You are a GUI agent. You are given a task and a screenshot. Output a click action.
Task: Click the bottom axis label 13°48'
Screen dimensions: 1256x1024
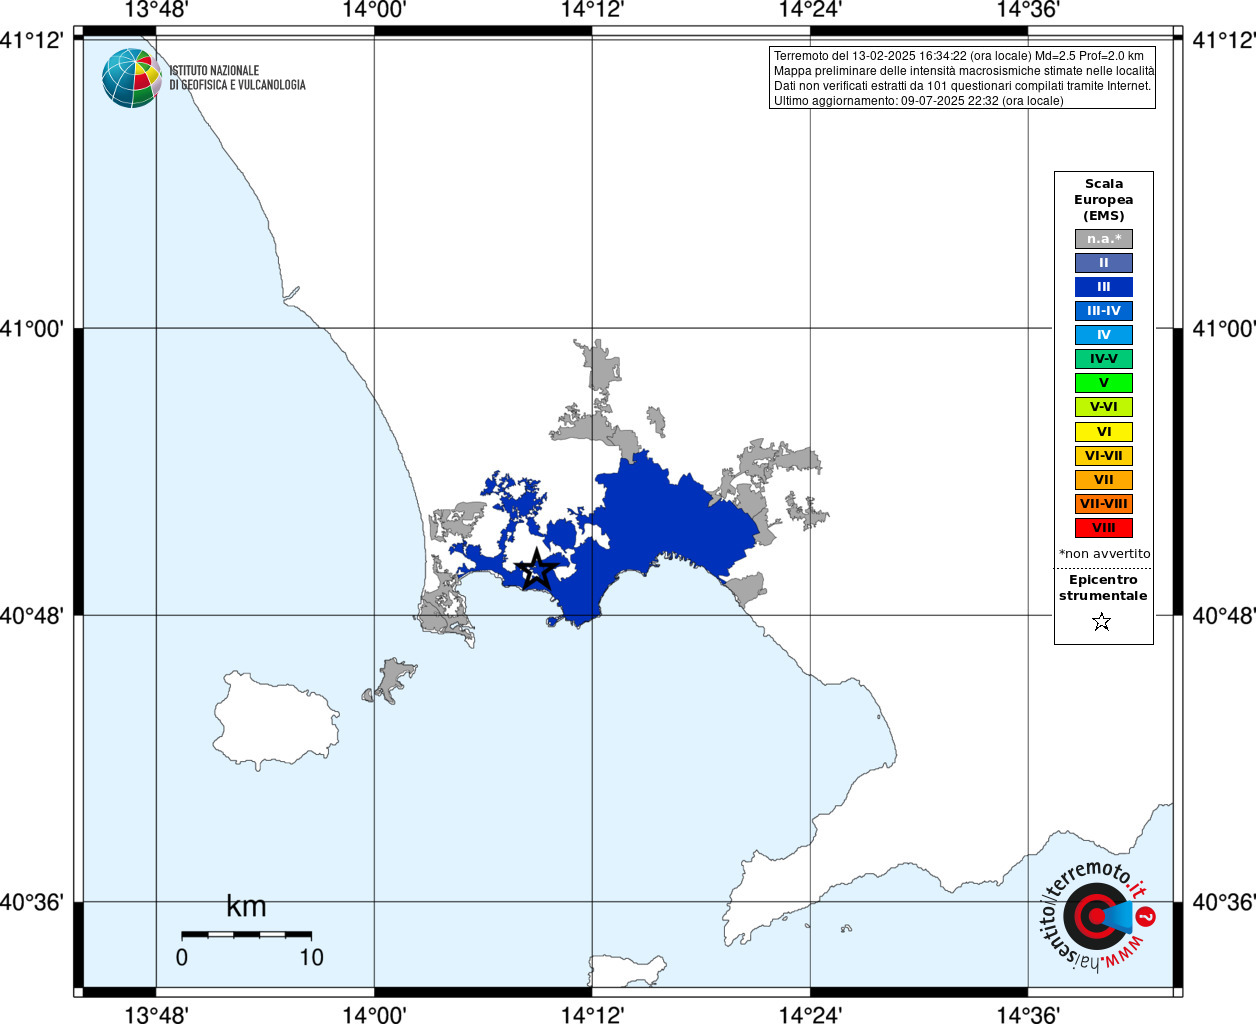pos(156,1015)
